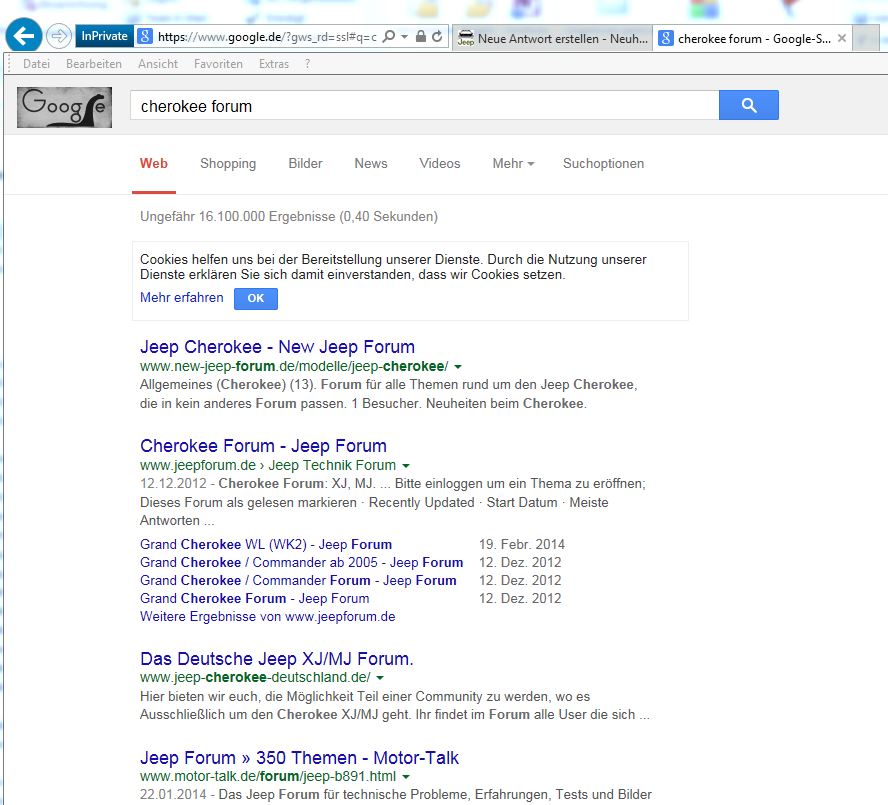Click the Google doodle logo

point(64,107)
